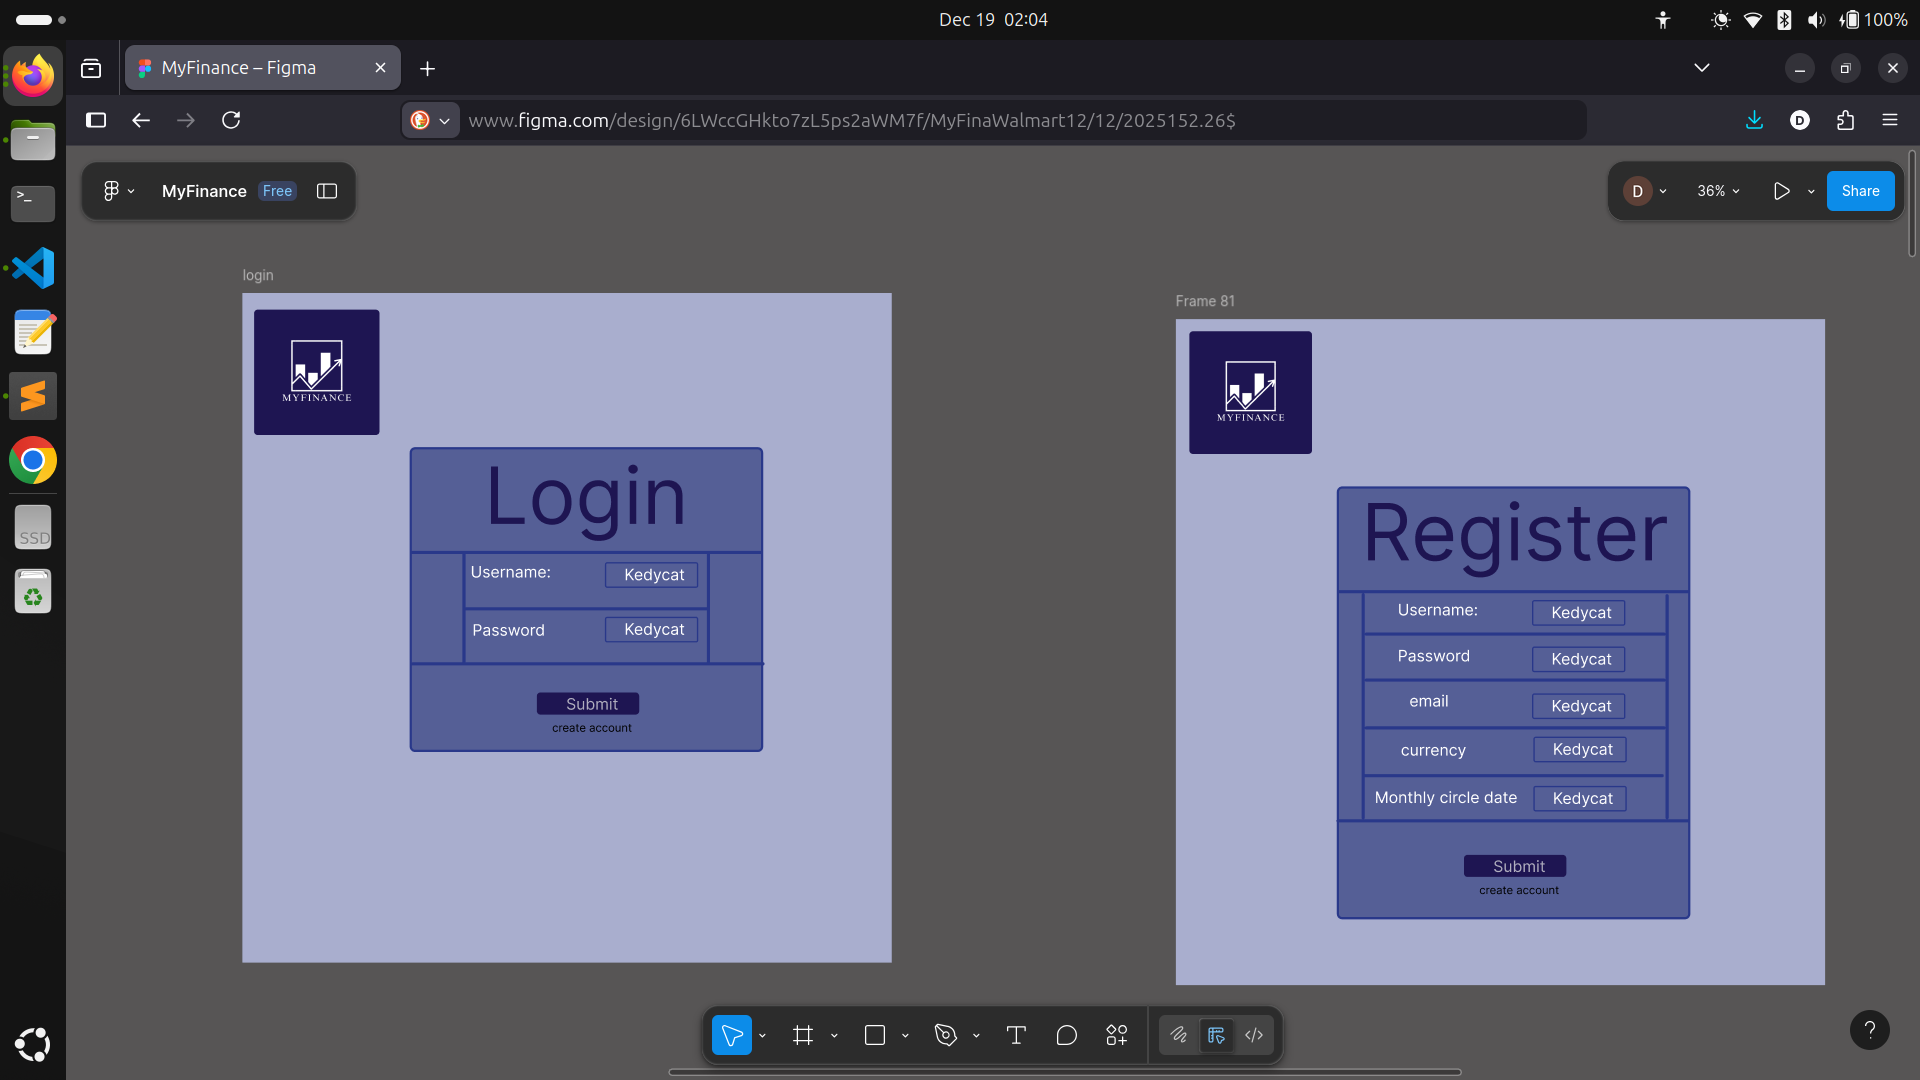
Task: Select the Frame tool
Action: pyautogui.click(x=804, y=1035)
